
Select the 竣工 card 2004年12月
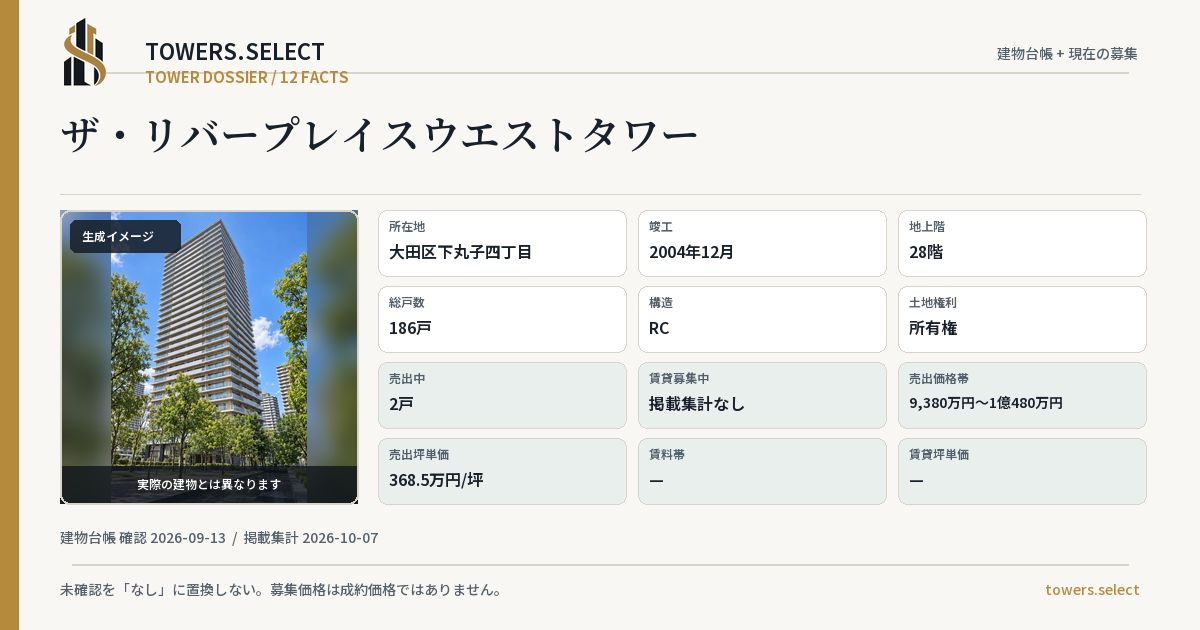pos(762,243)
